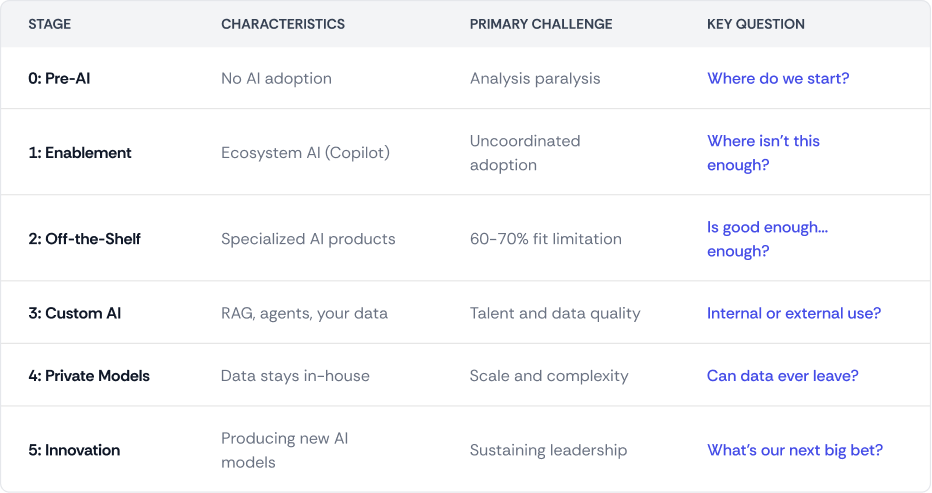Follow the 'Internal or external use?' link
This screenshot has width=932, height=493.
[793, 313]
